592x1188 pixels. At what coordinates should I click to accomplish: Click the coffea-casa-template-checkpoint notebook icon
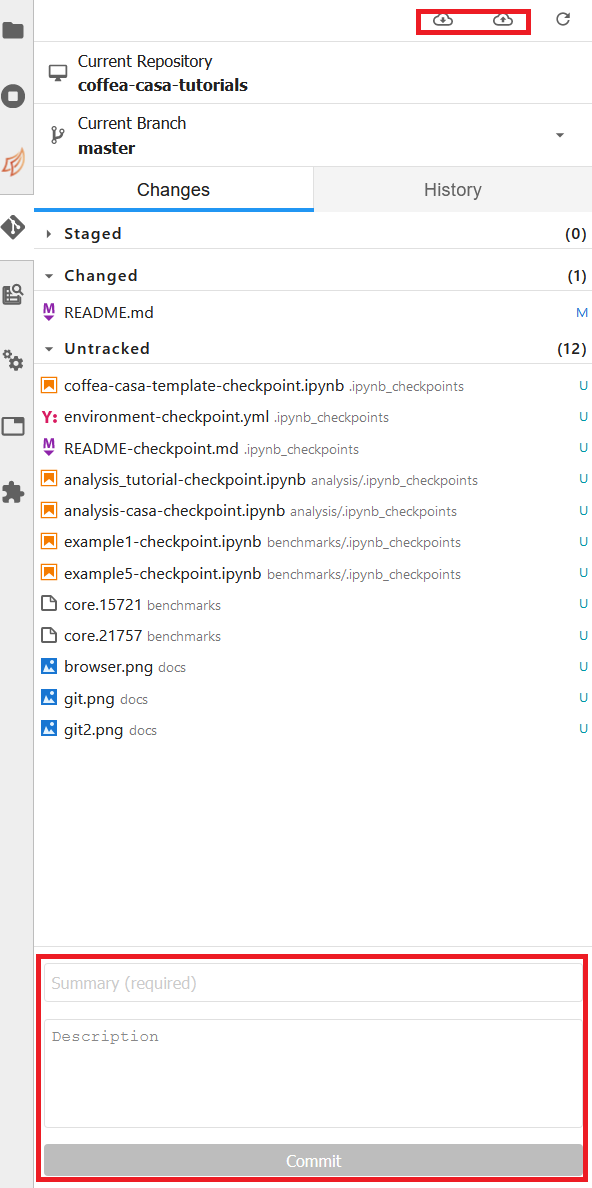pos(49,386)
